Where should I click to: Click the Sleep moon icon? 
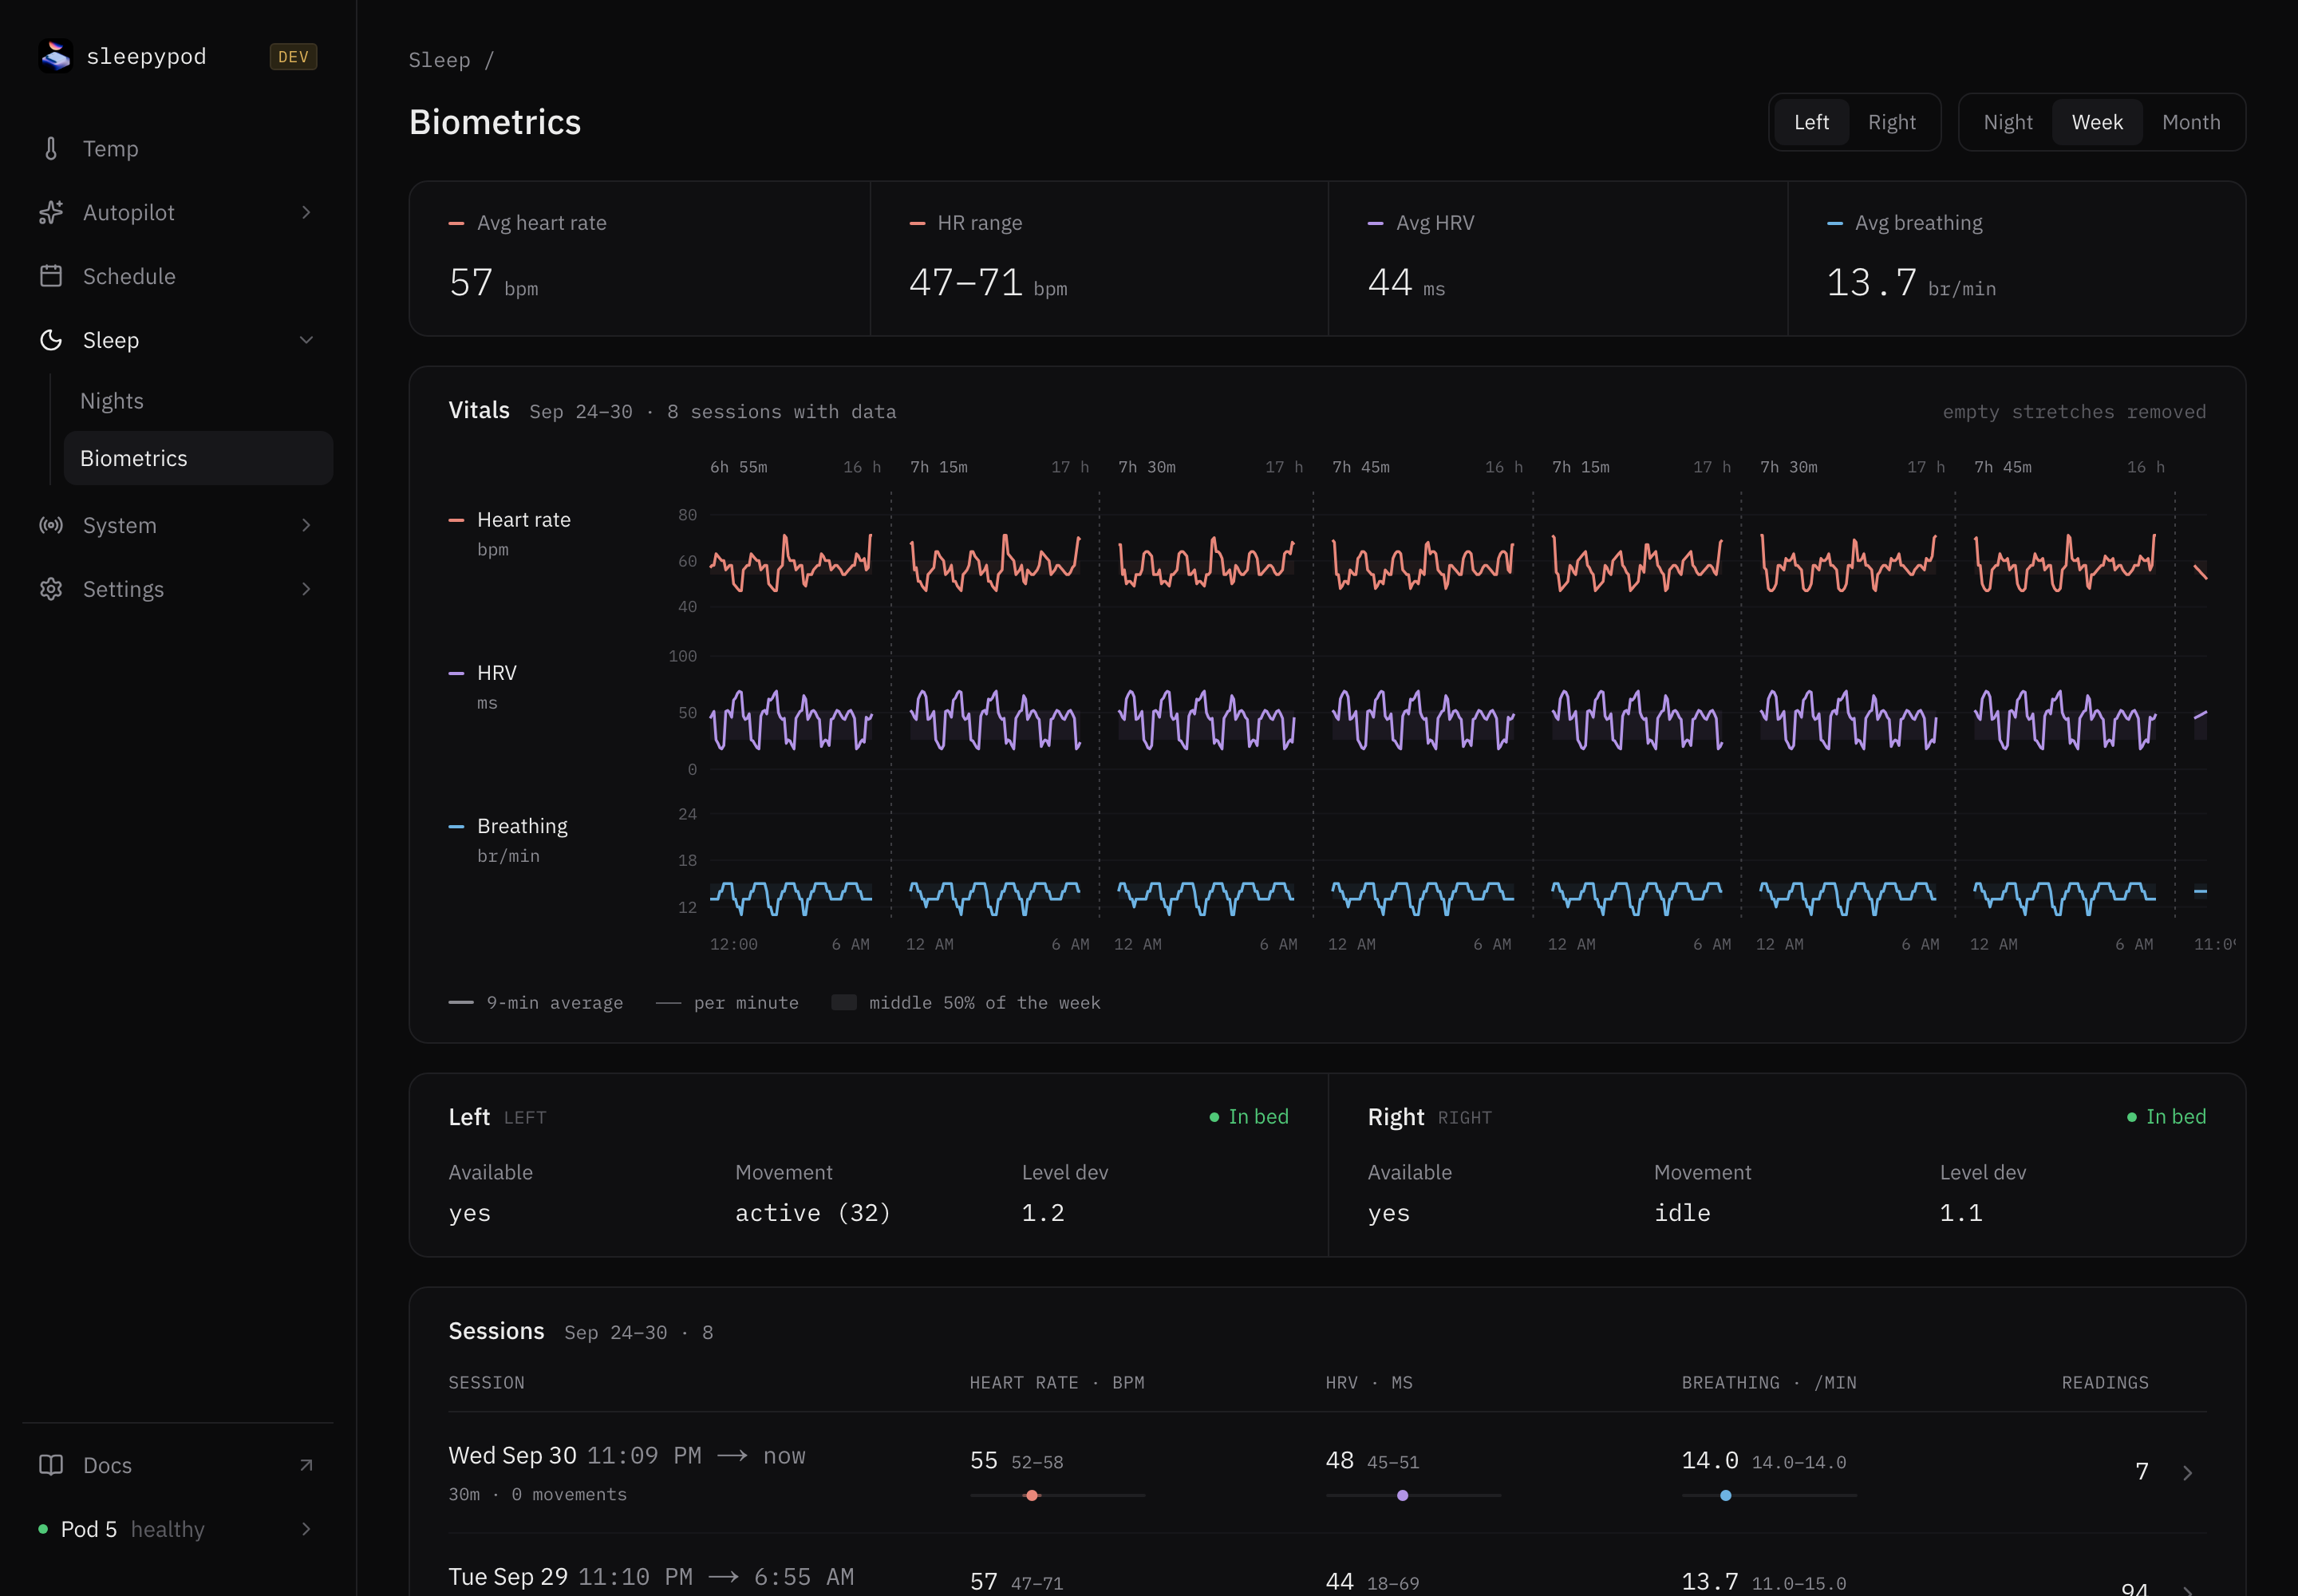click(x=51, y=340)
